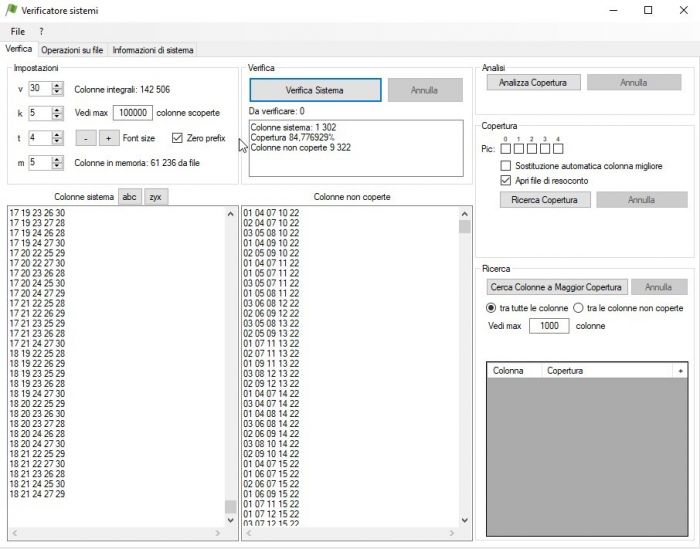Increase font size with plus button
This screenshot has width=700, height=549.
pos(108,138)
